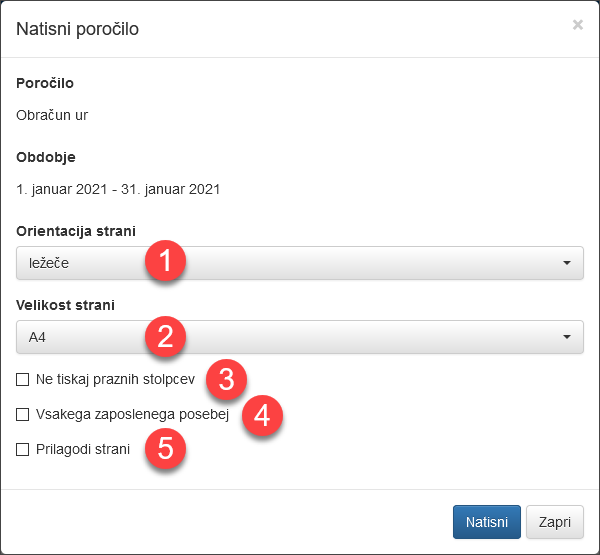Click the red number 5 badge
Screen dimensions: 600x555
pyautogui.click(x=166, y=449)
